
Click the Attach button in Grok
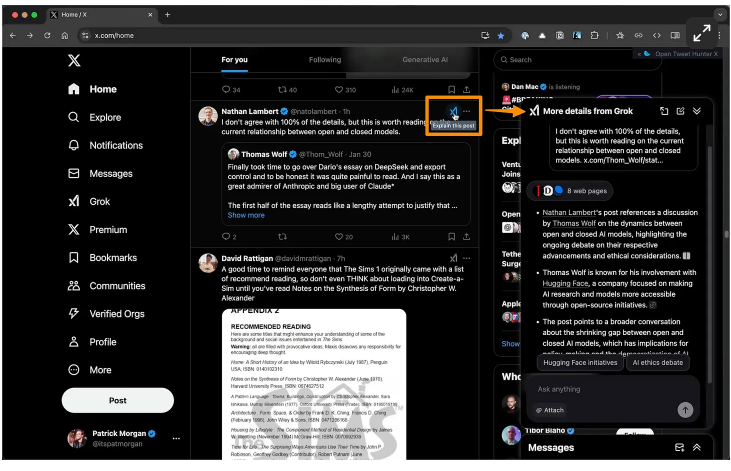click(x=550, y=410)
